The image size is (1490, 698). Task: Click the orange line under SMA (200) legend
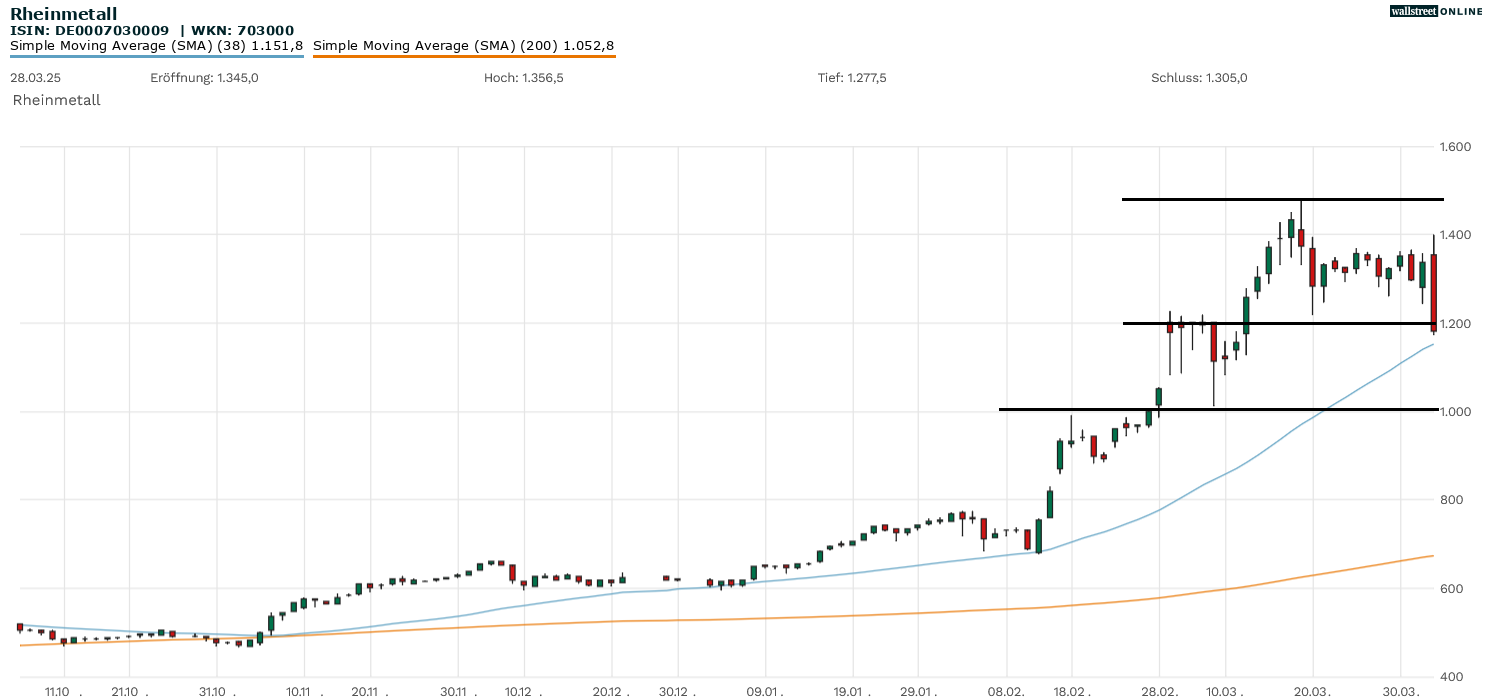tap(463, 56)
